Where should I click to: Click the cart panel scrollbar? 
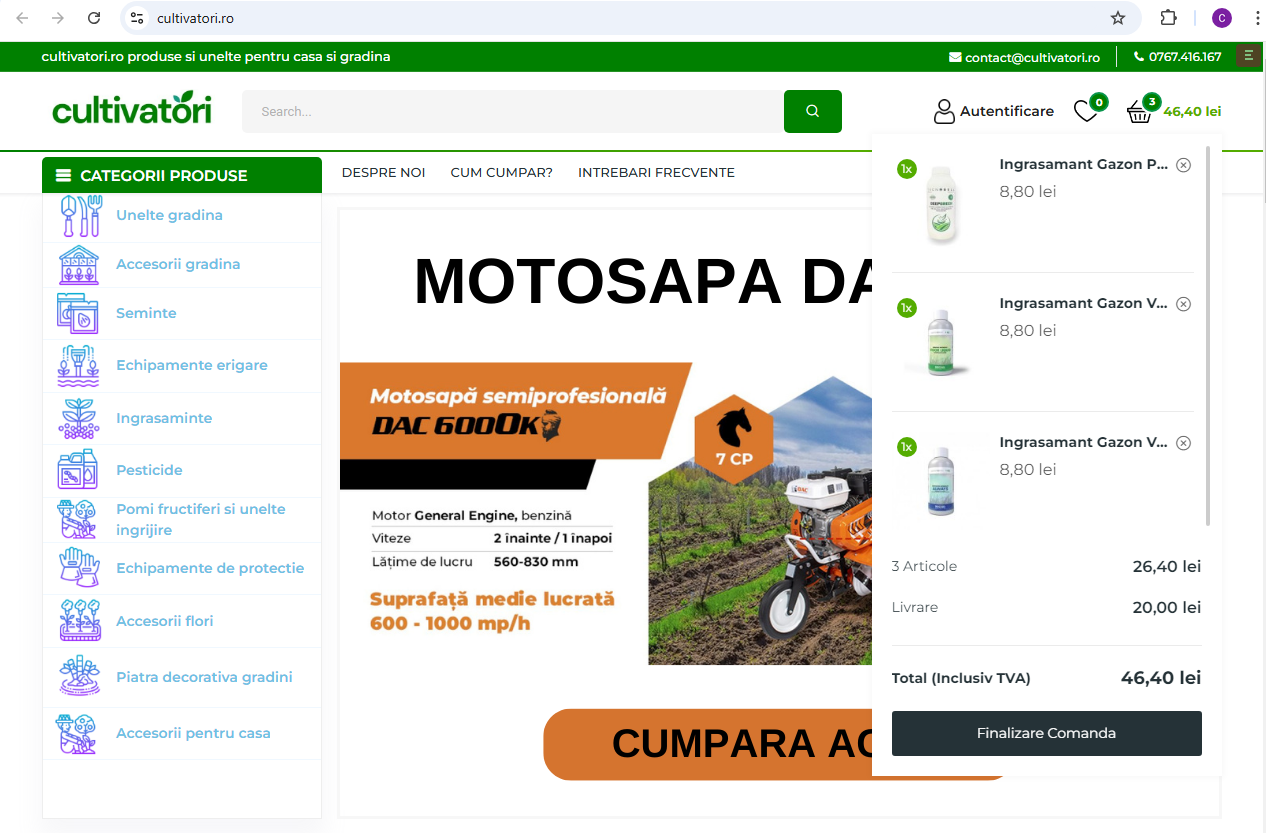tap(1209, 336)
